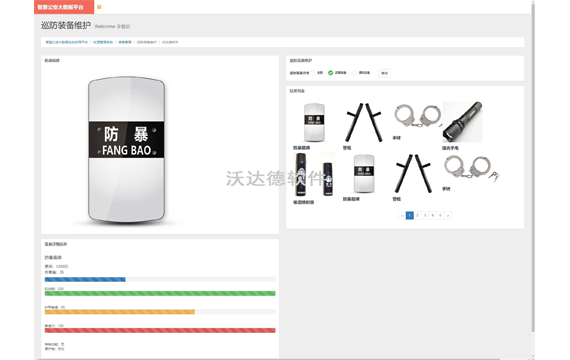The image size is (570, 360).
Task: Click the green striped progress bar
Action: pos(160,293)
